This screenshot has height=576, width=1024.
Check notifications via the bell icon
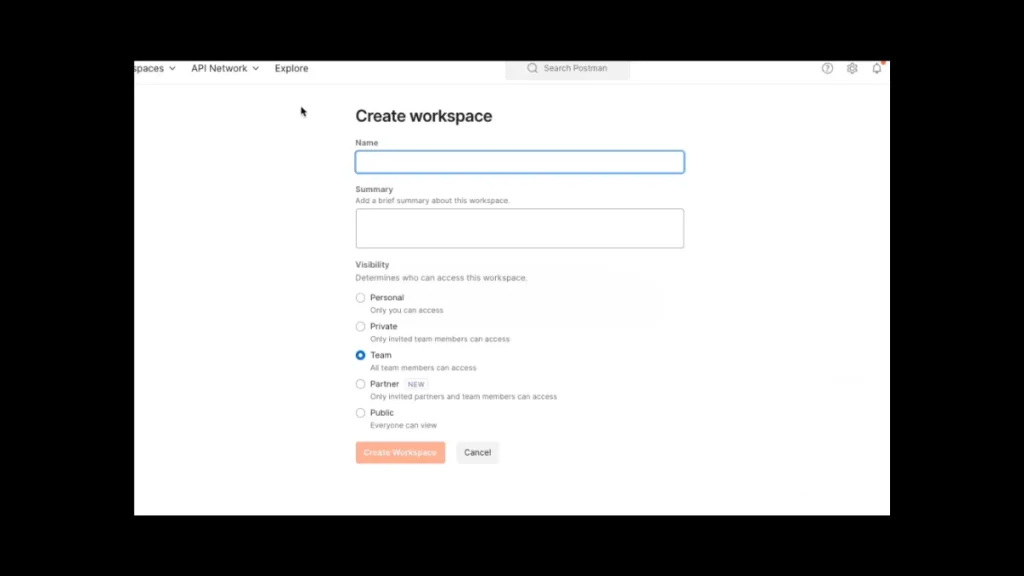(x=876, y=68)
